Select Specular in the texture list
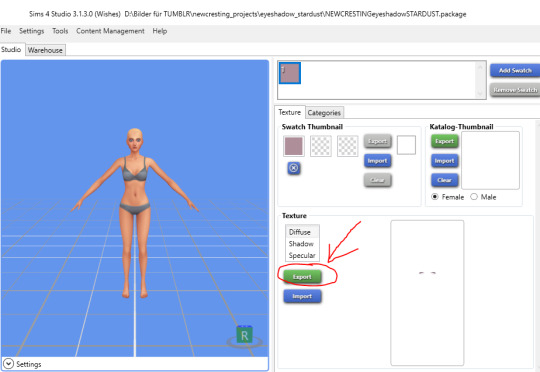The image size is (540, 372). pos(302,256)
